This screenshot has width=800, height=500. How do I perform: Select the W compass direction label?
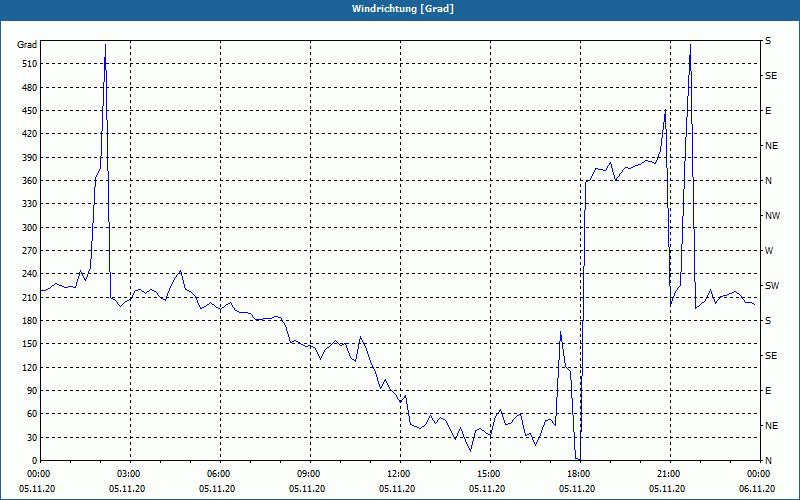769,251
